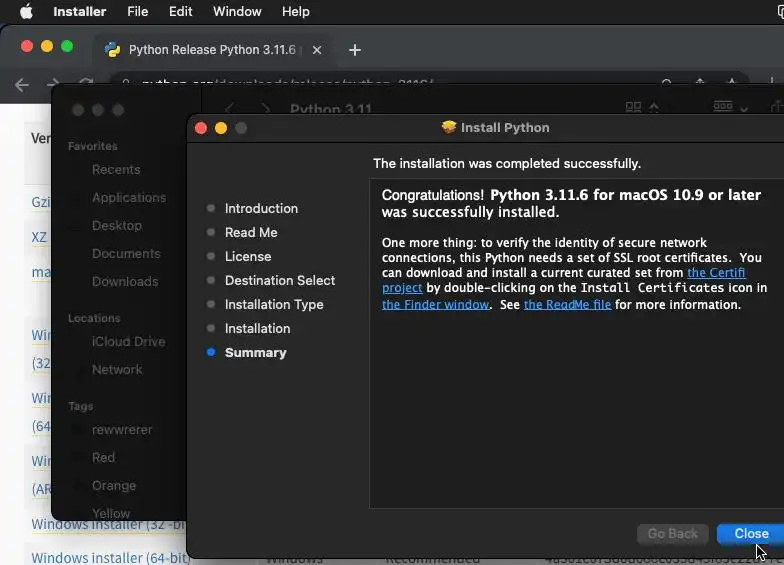Click the Read Me step in installer sidebar
The height and width of the screenshot is (565, 784).
point(251,232)
